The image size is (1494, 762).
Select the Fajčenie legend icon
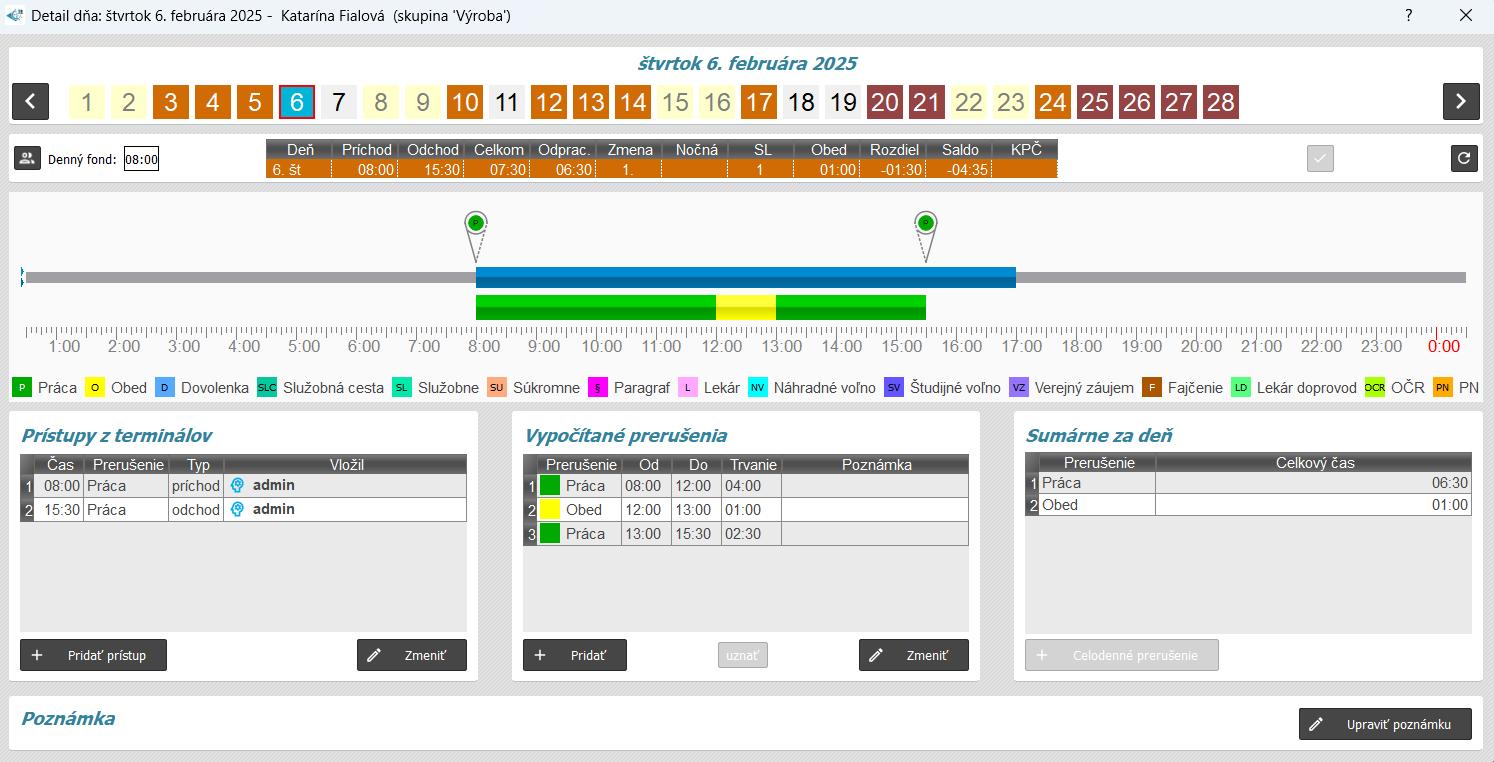tap(1151, 388)
